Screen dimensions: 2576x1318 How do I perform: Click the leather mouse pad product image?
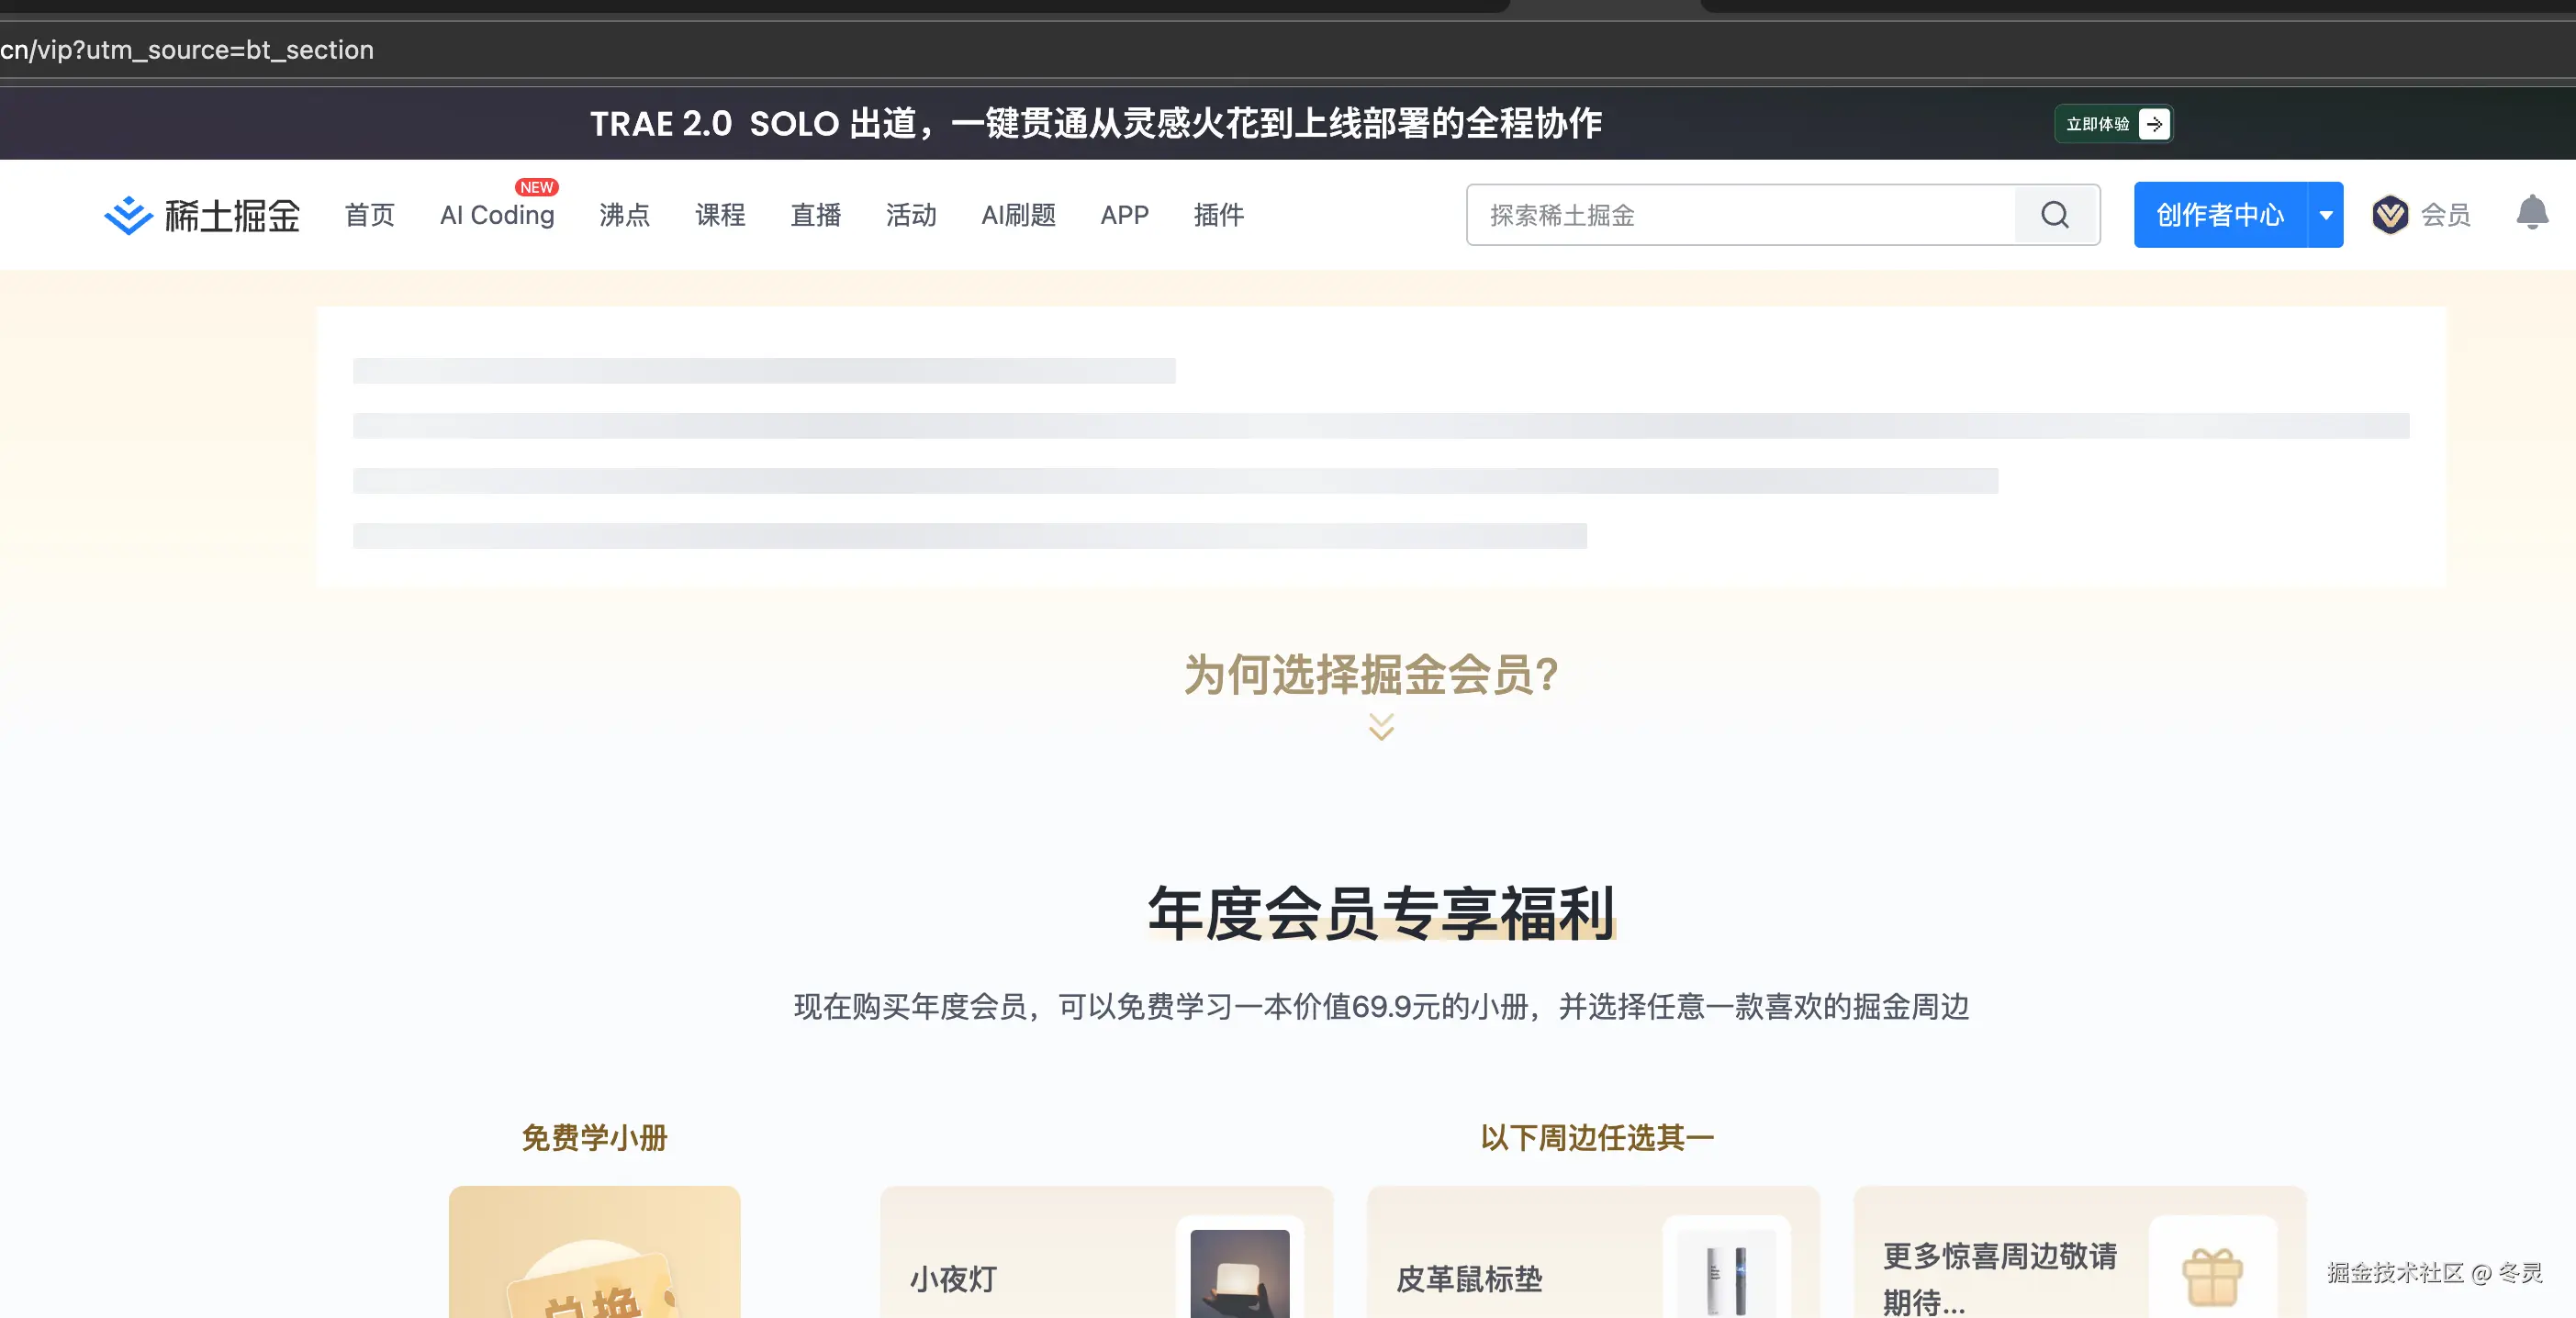[1726, 1272]
